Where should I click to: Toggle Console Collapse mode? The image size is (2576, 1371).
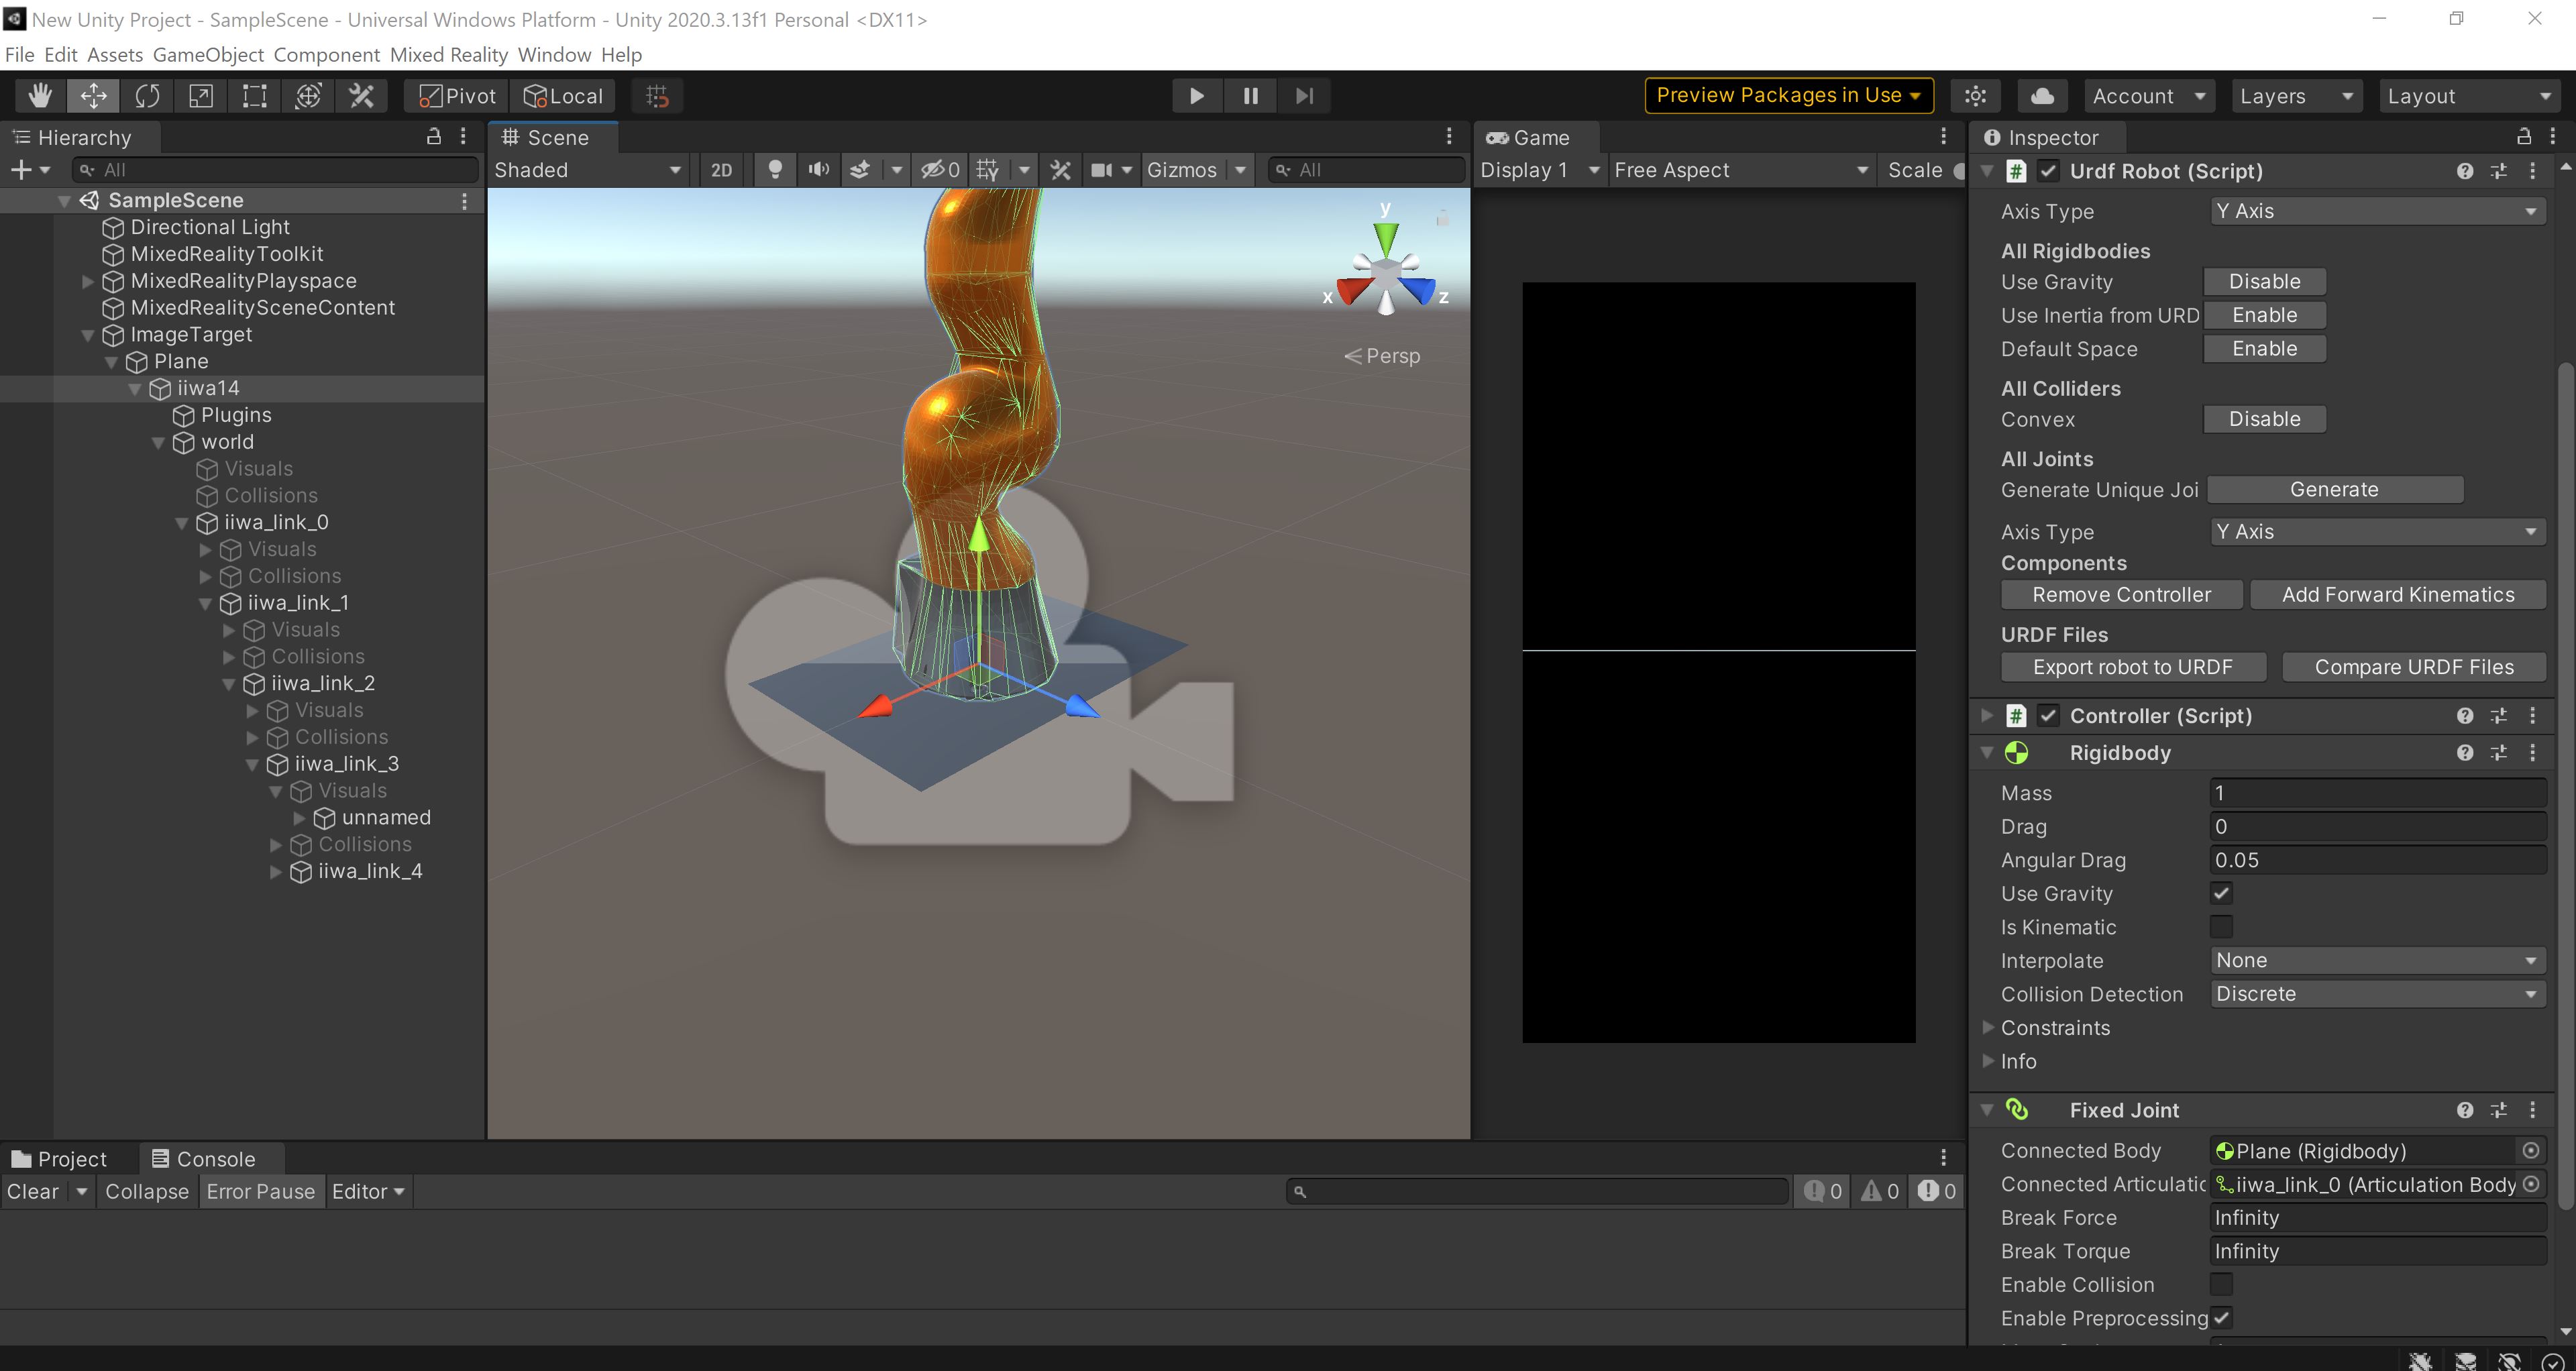147,1192
